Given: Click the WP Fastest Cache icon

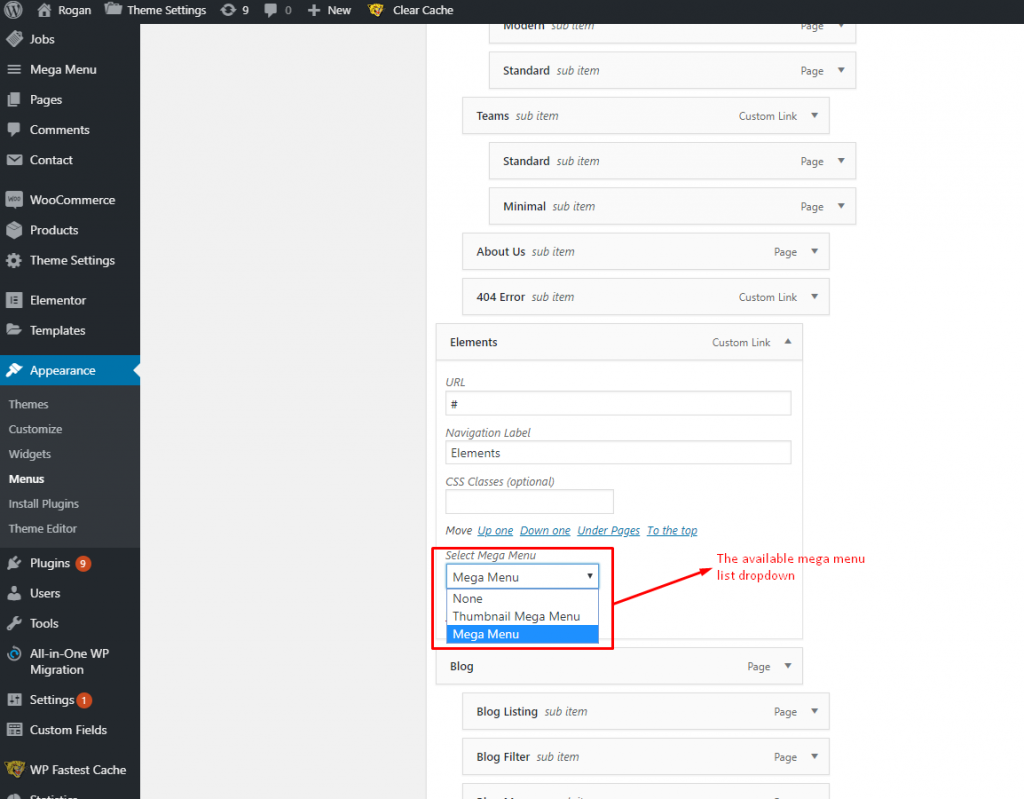Looking at the screenshot, I should (14, 770).
